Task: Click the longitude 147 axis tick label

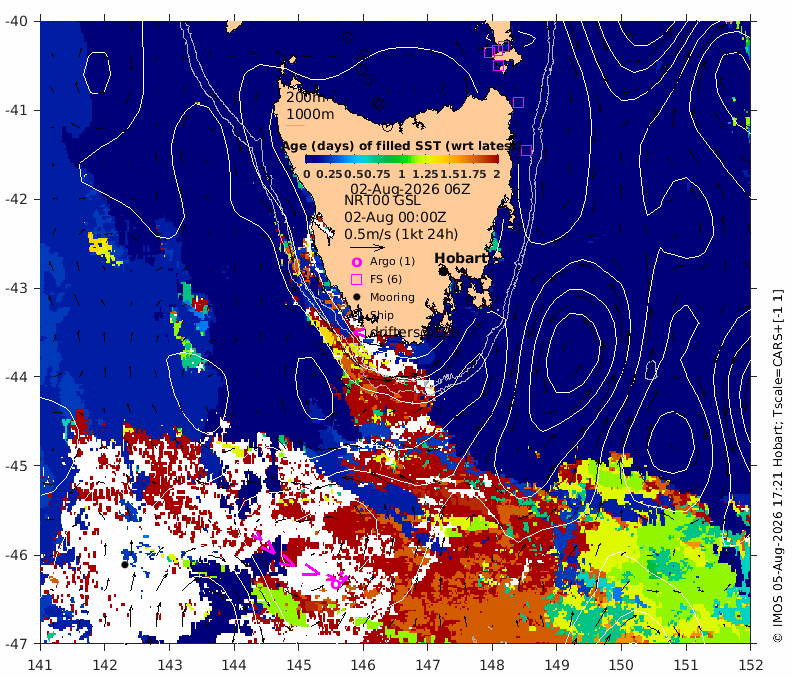Action: pos(427,664)
